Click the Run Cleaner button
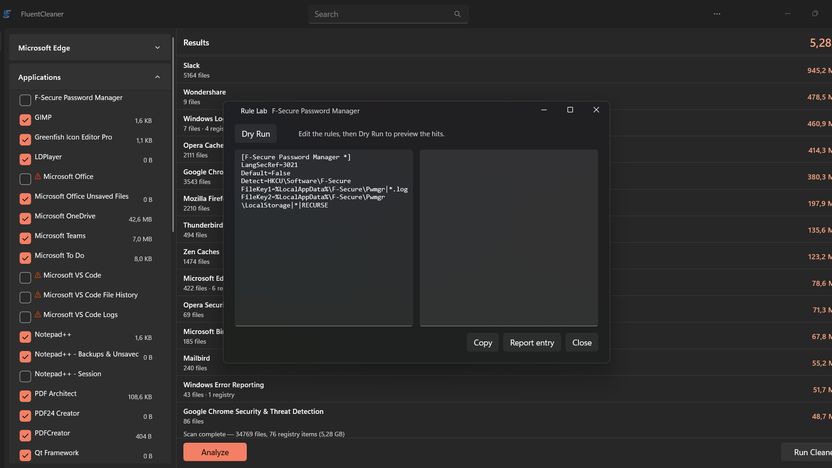Image resolution: width=832 pixels, height=468 pixels. pos(807,452)
